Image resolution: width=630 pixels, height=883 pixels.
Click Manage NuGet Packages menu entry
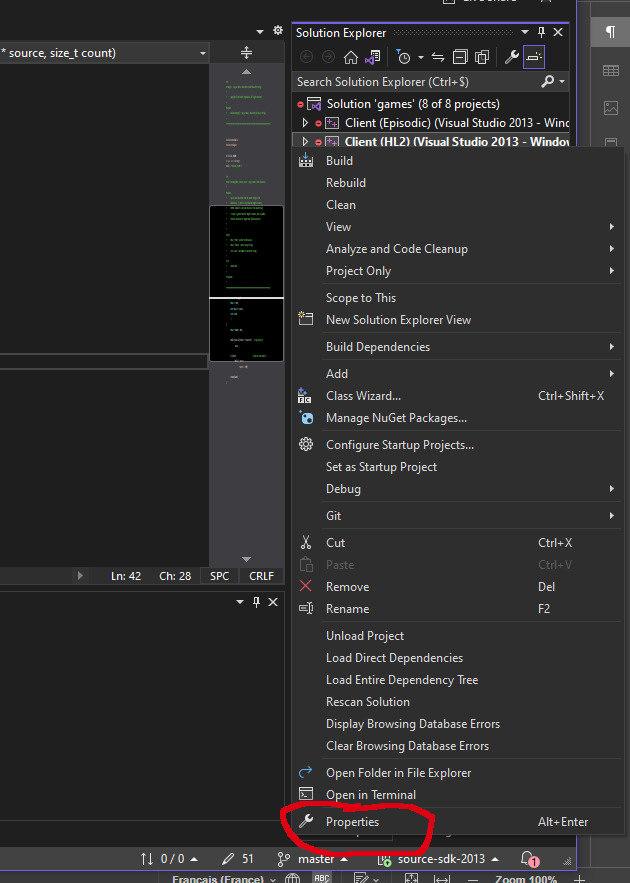click(x=396, y=418)
